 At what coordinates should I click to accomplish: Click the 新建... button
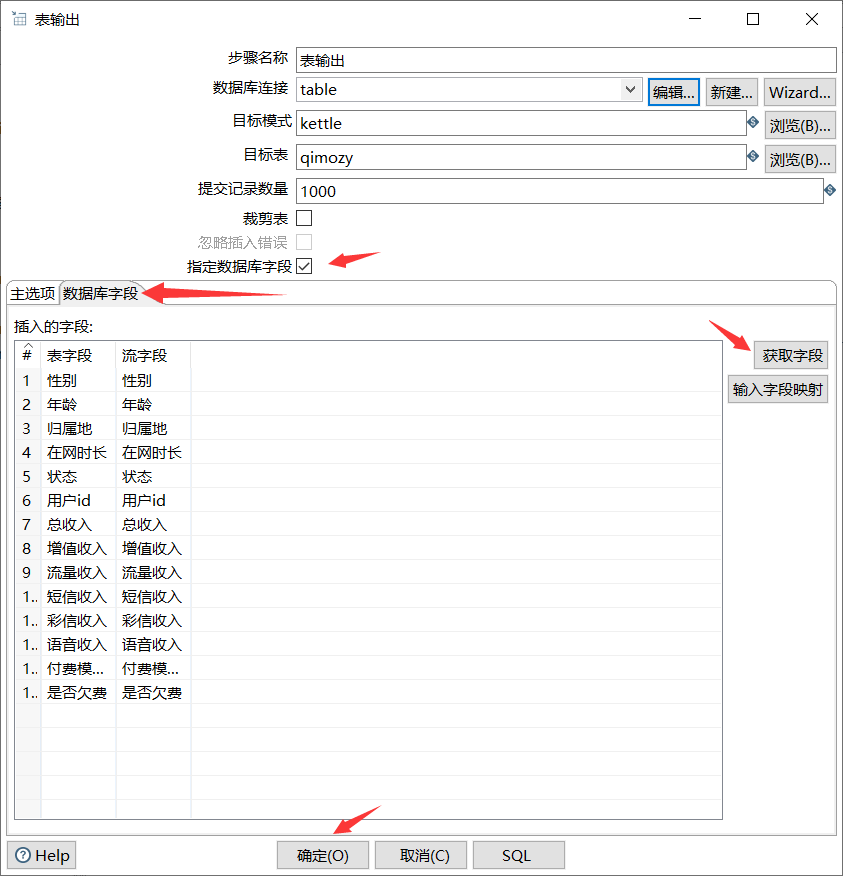(732, 92)
